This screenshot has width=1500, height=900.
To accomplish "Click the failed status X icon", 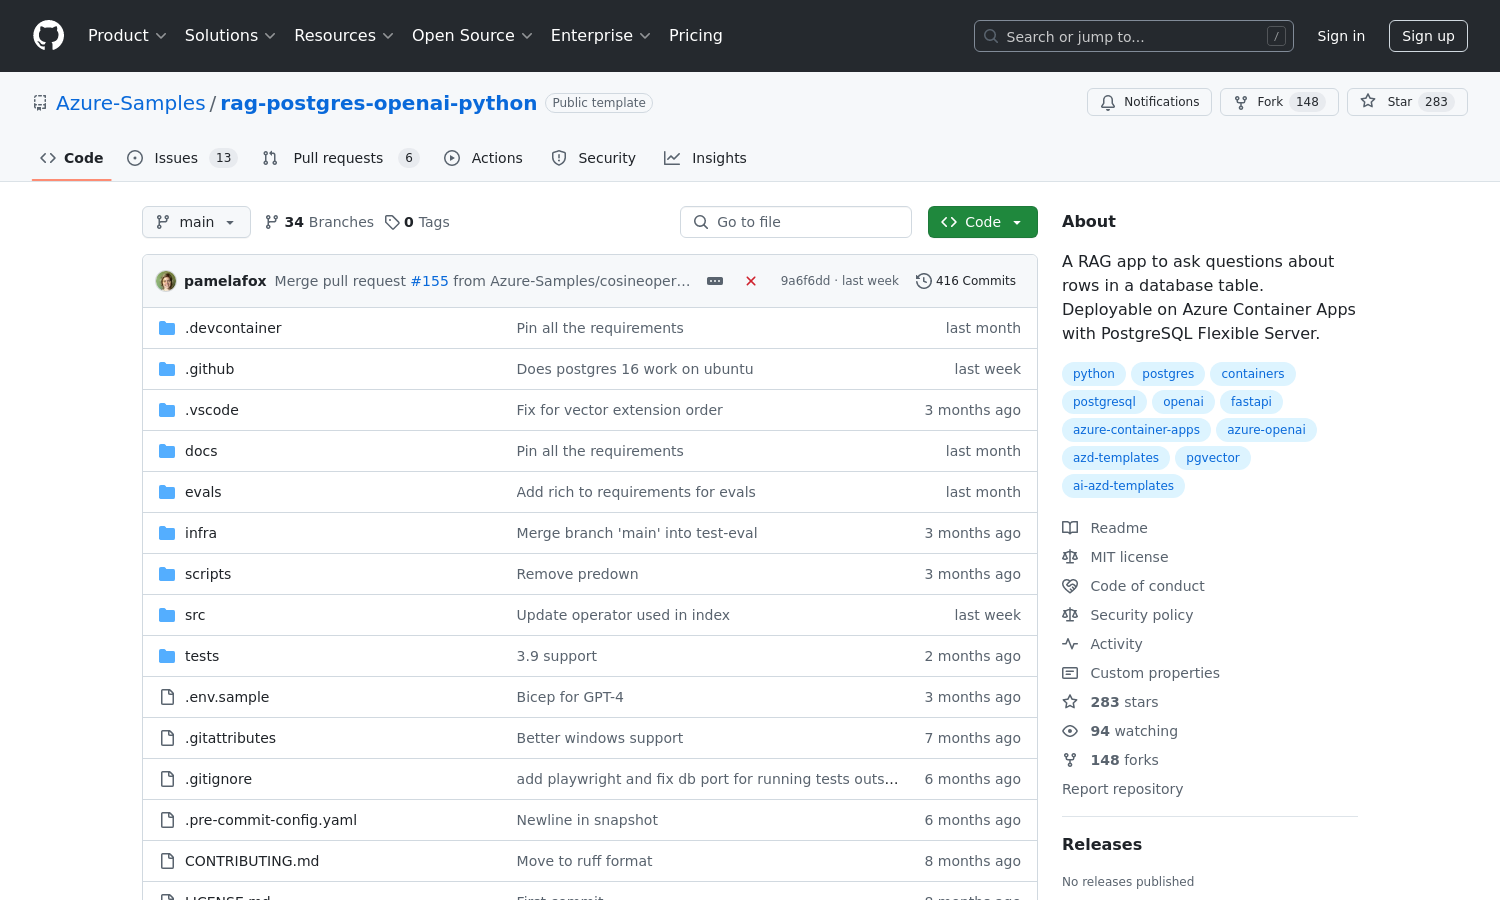I will [x=751, y=281].
